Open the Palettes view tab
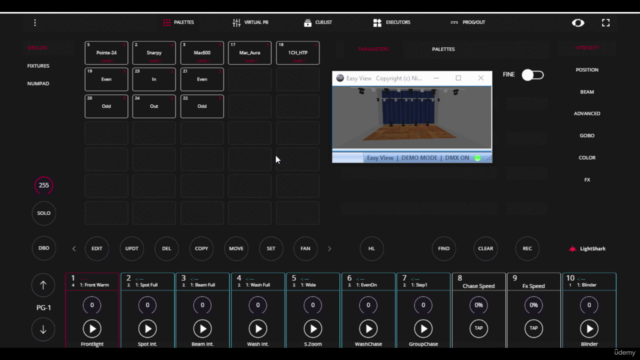 (x=178, y=22)
